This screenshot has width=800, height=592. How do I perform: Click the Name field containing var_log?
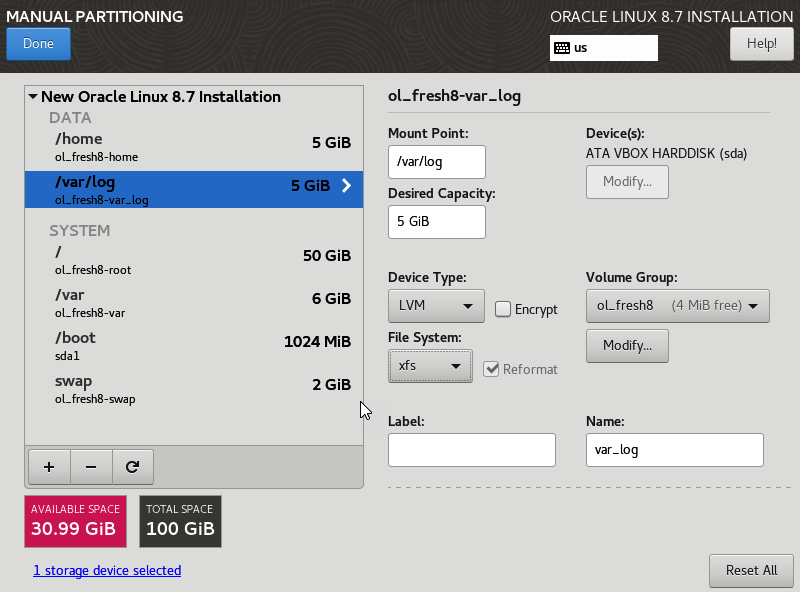[x=674, y=450]
